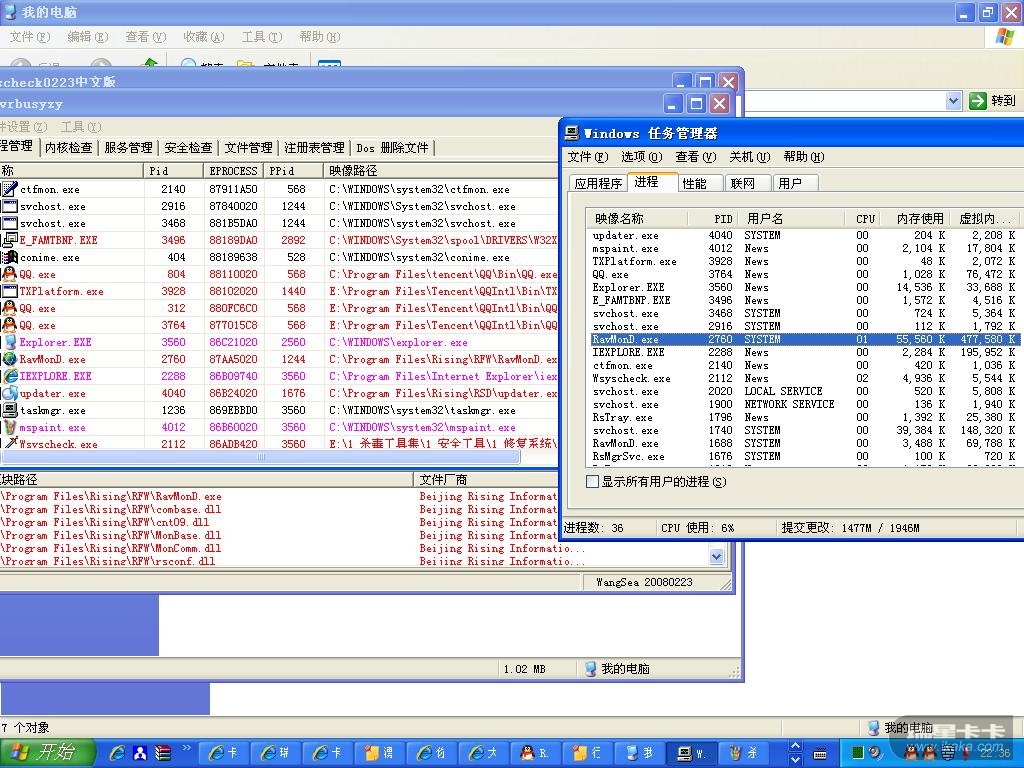
Task: Expand the quick launch overflow chevron
Action: tap(186, 747)
